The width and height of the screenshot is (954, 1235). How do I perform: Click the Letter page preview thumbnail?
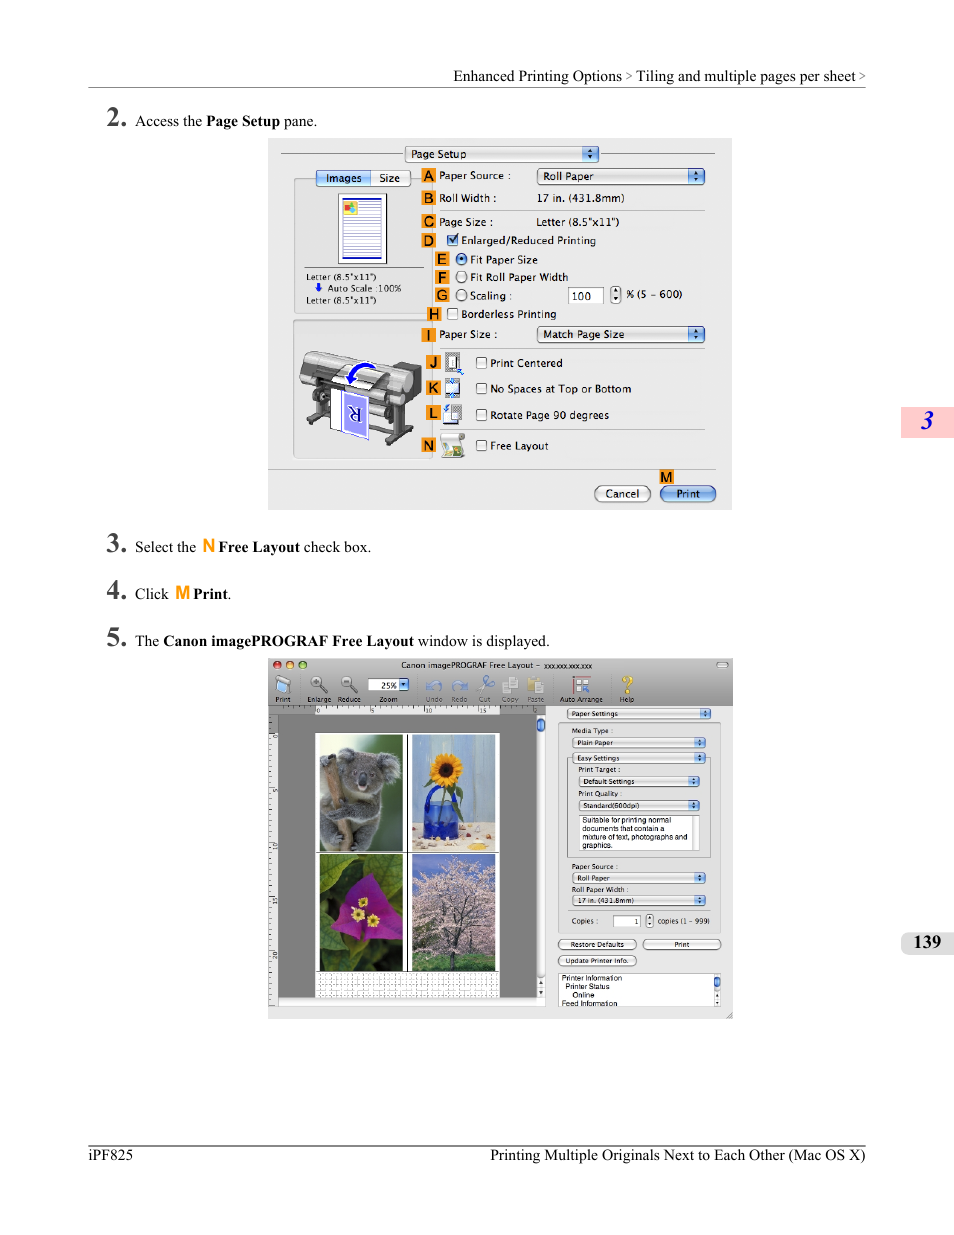(362, 230)
